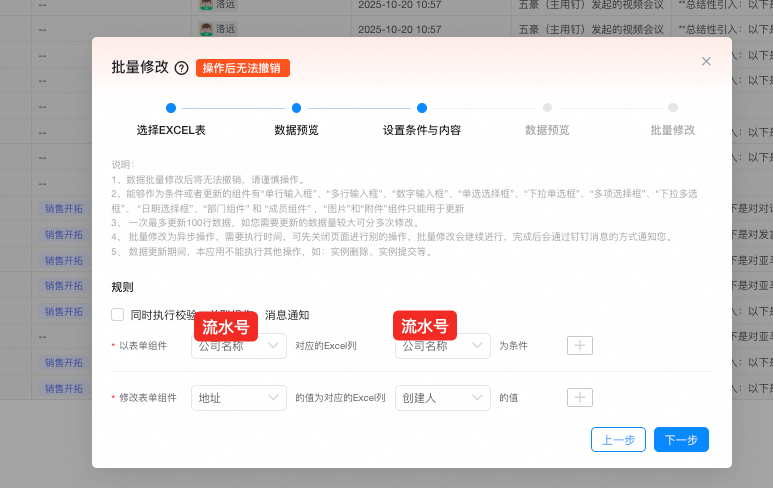Click the help question mark beside 批量修改
This screenshot has width=773, height=488.
pos(181,68)
